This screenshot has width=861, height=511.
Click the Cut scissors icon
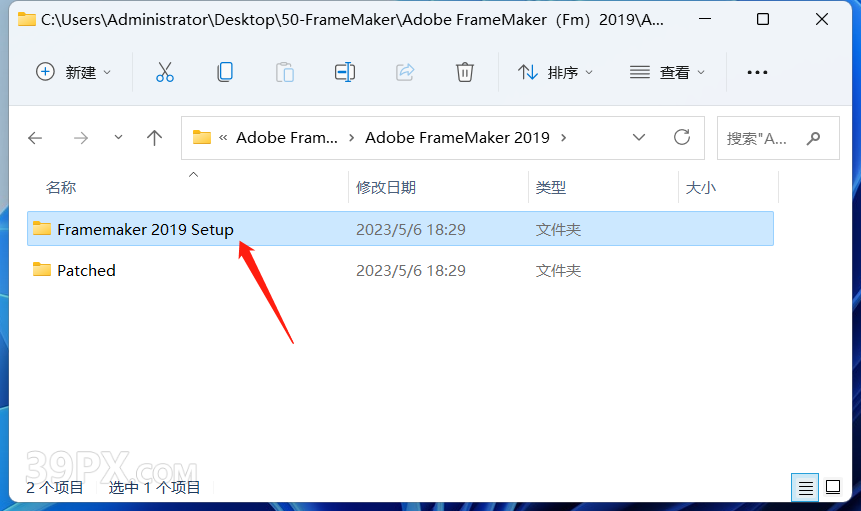[x=165, y=72]
